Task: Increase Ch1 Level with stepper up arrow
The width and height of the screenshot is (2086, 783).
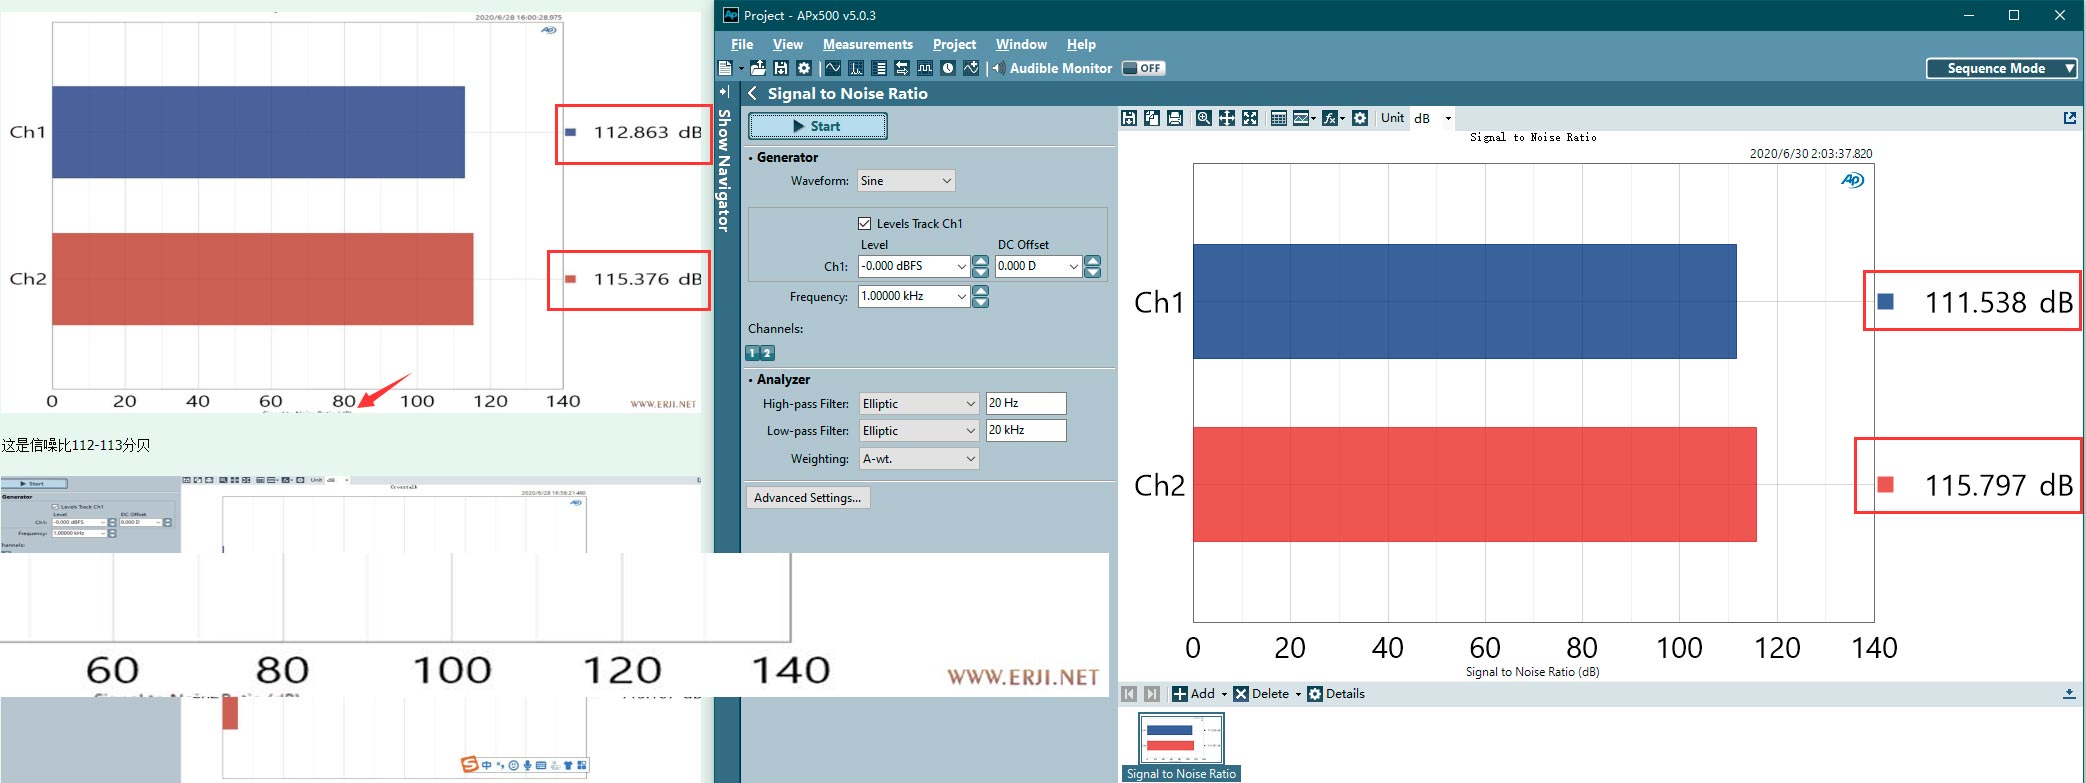Action: pyautogui.click(x=981, y=261)
